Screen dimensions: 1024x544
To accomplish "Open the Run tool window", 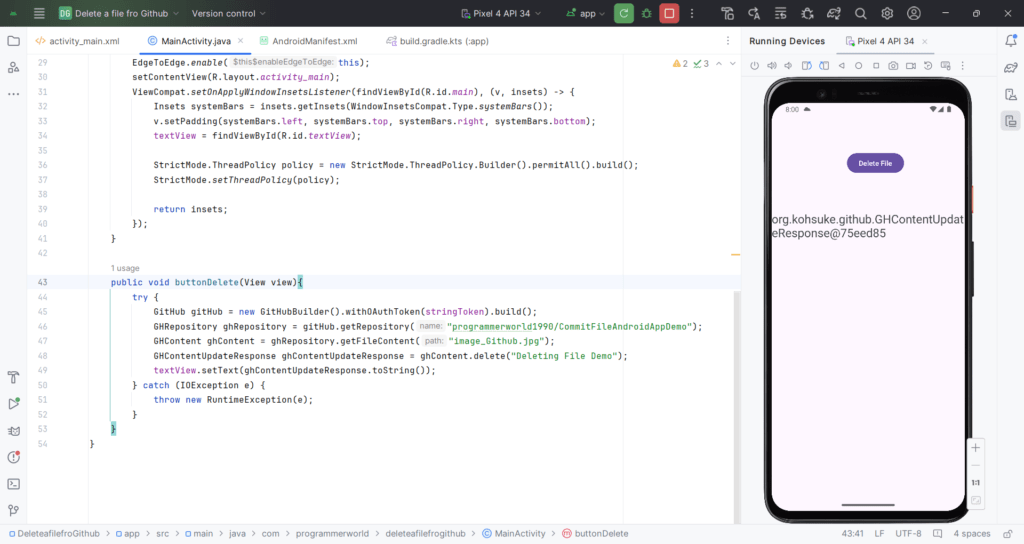I will point(13,404).
